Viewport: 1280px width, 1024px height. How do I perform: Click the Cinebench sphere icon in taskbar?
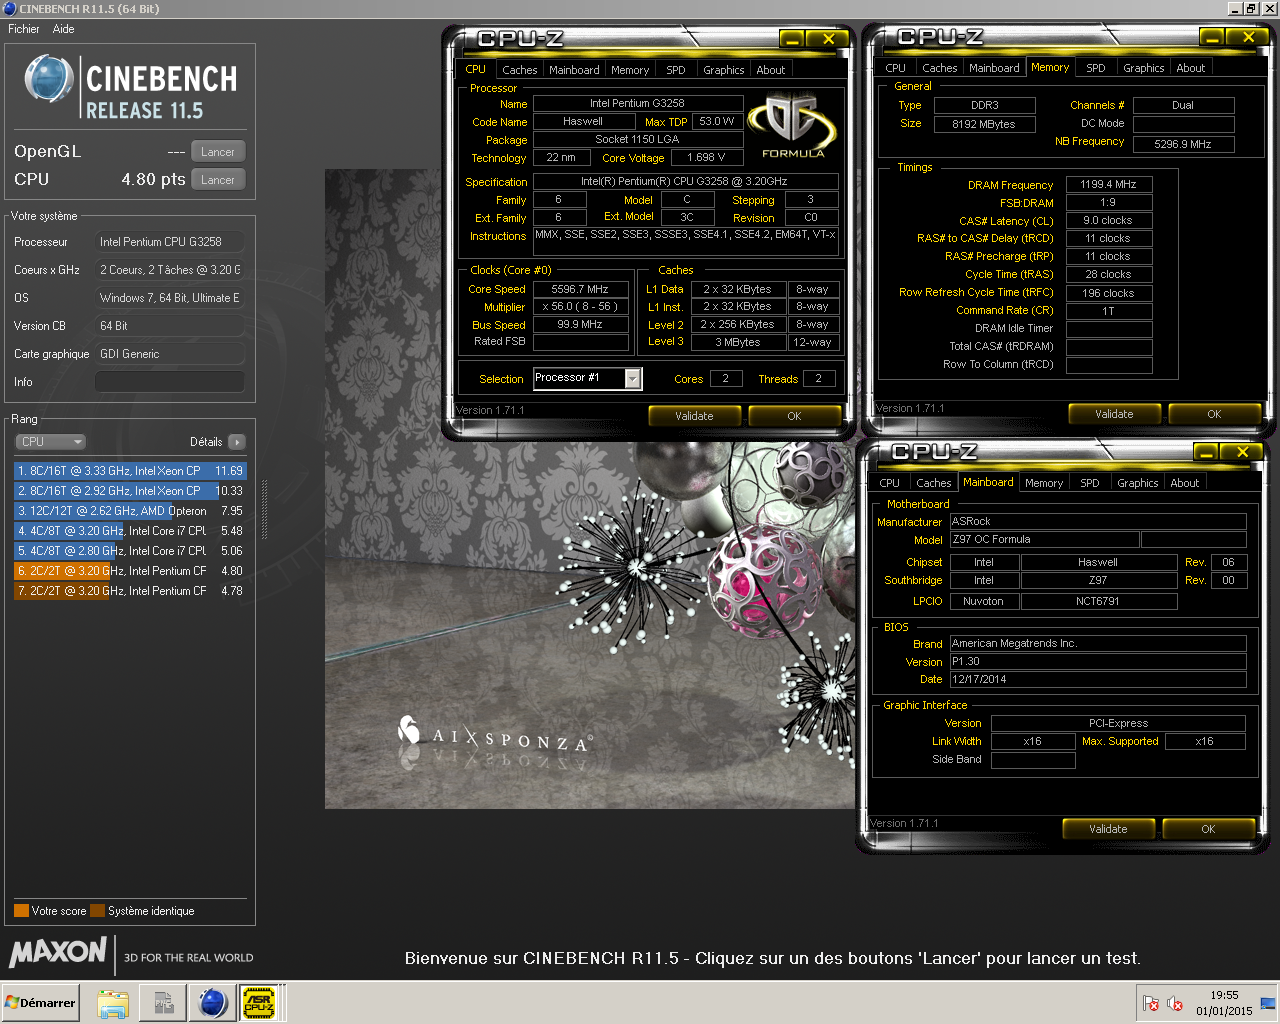[x=212, y=1003]
